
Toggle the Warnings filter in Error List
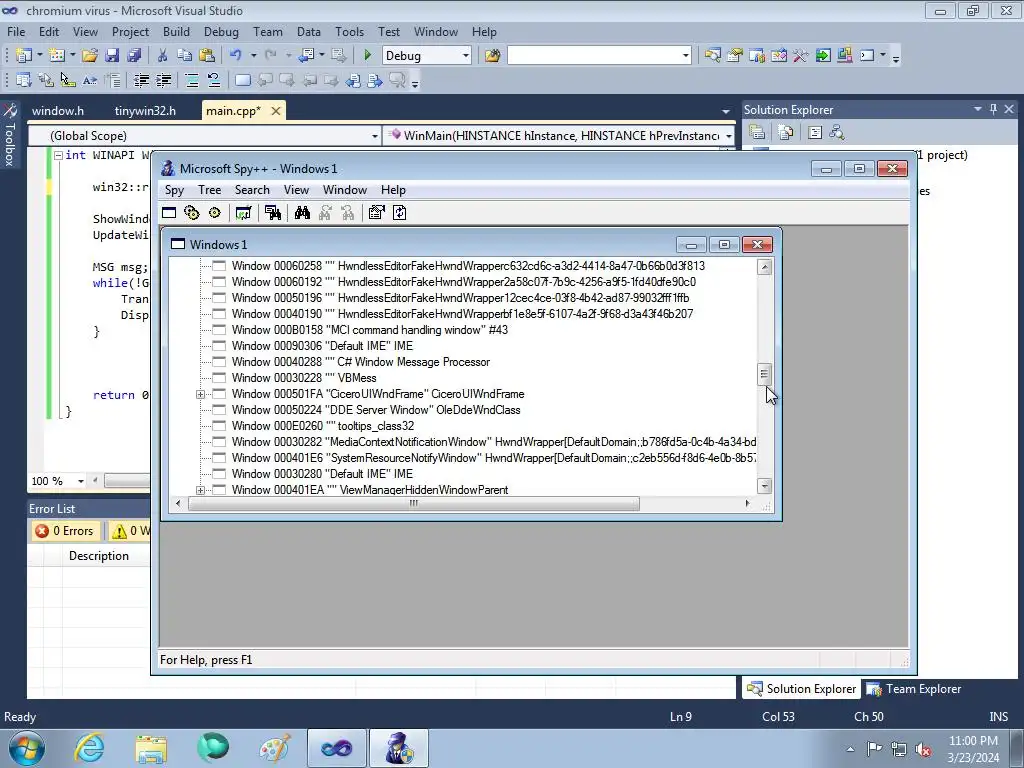coord(129,531)
